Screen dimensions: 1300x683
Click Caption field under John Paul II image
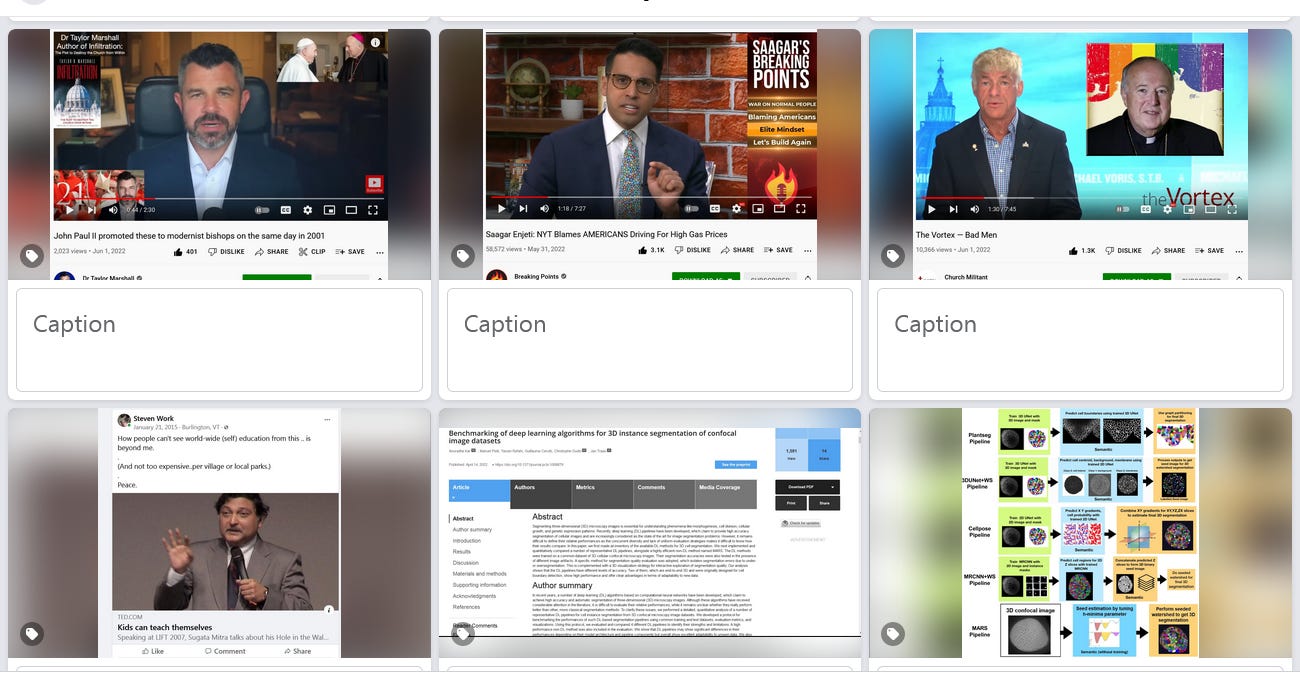tap(219, 340)
